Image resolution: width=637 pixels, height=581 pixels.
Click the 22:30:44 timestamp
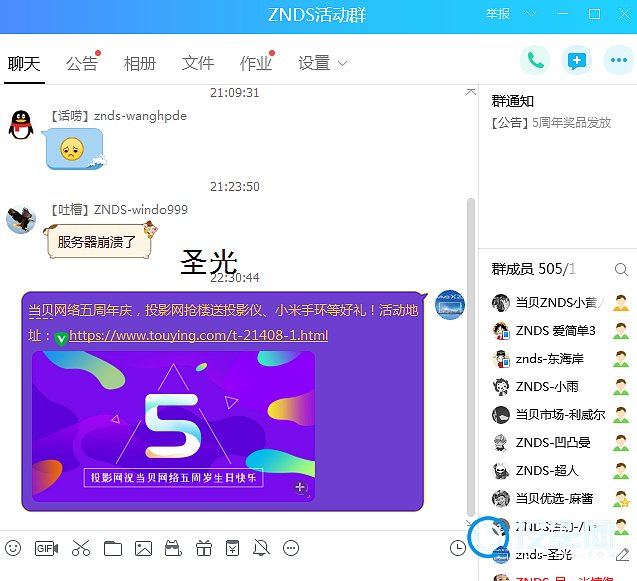[x=235, y=278]
